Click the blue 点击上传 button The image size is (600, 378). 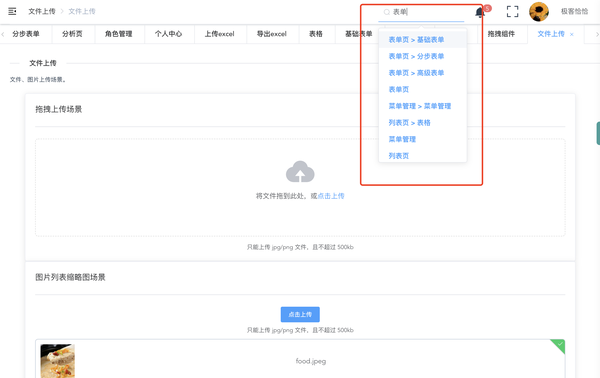[300, 314]
